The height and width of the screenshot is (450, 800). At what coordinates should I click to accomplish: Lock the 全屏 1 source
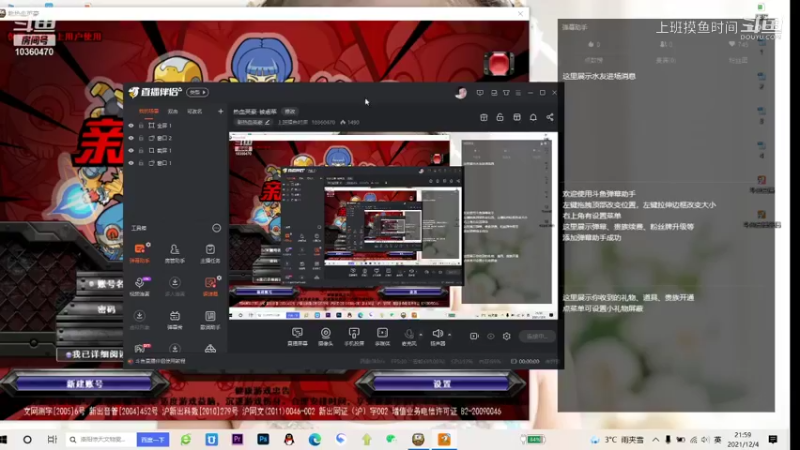141,126
